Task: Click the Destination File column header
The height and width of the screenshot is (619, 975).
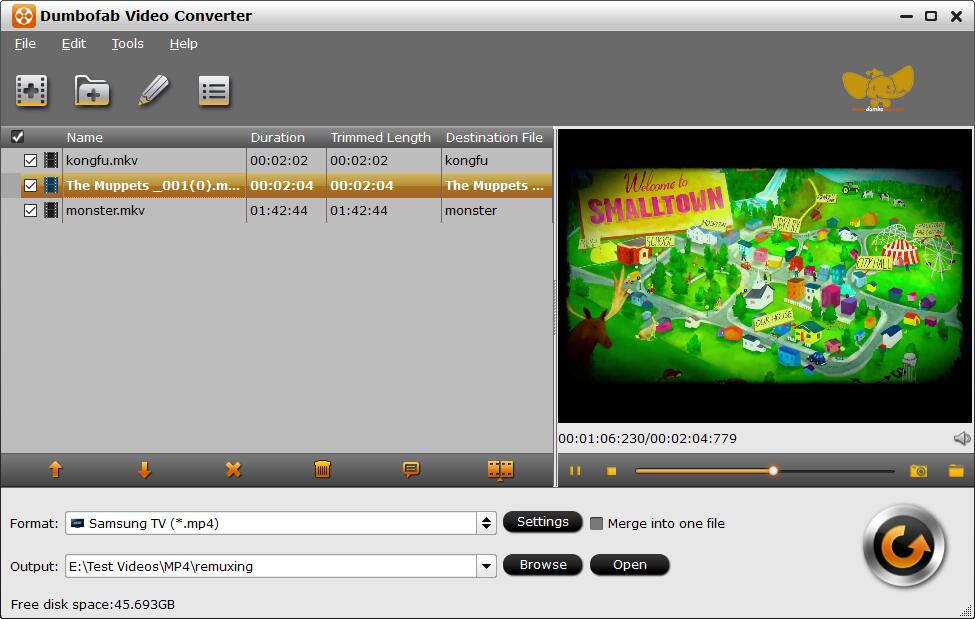Action: click(494, 137)
